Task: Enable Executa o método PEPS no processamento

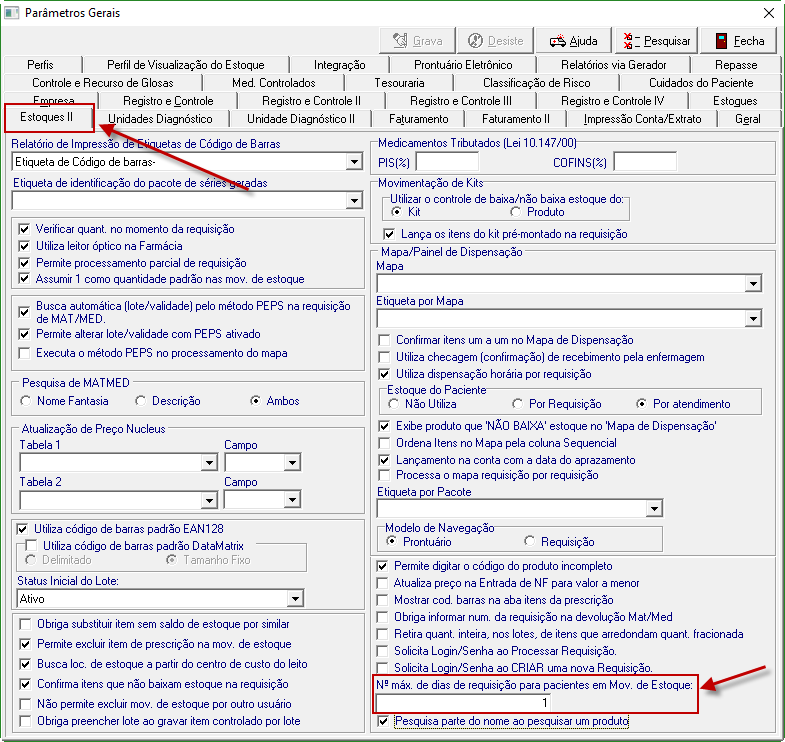Action: click(x=24, y=353)
